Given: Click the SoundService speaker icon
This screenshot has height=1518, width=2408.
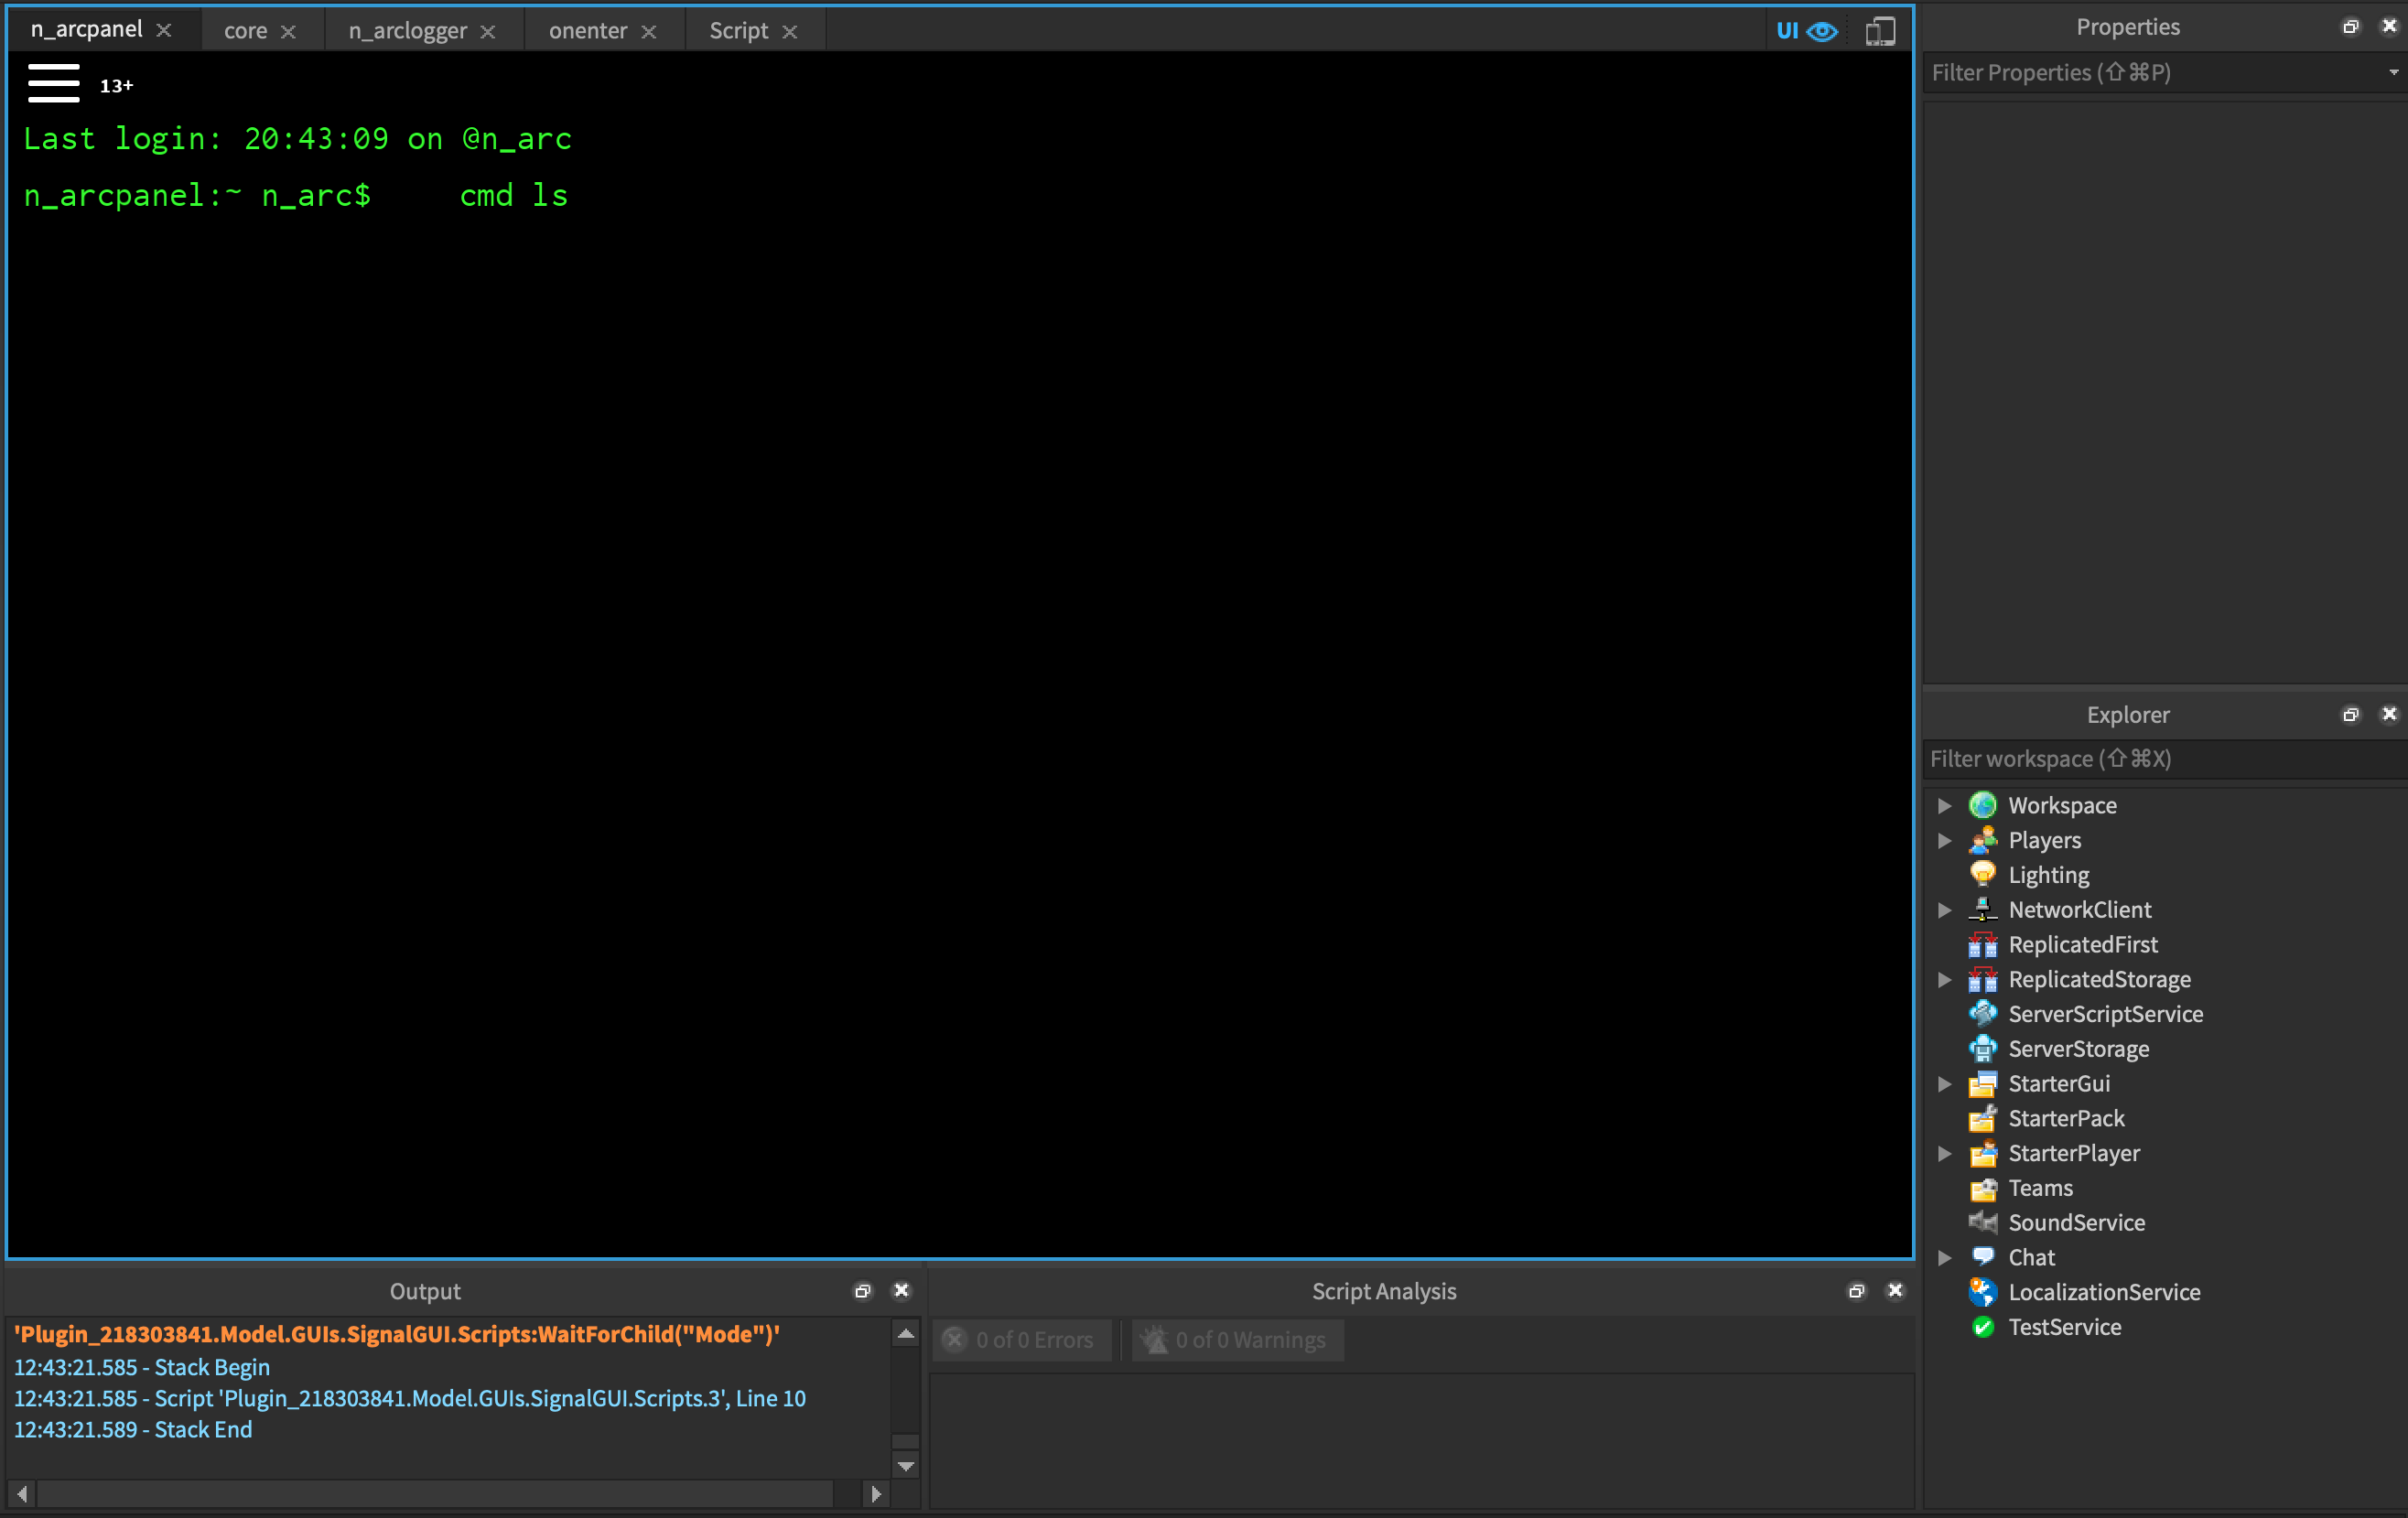Looking at the screenshot, I should pyautogui.click(x=1982, y=1223).
